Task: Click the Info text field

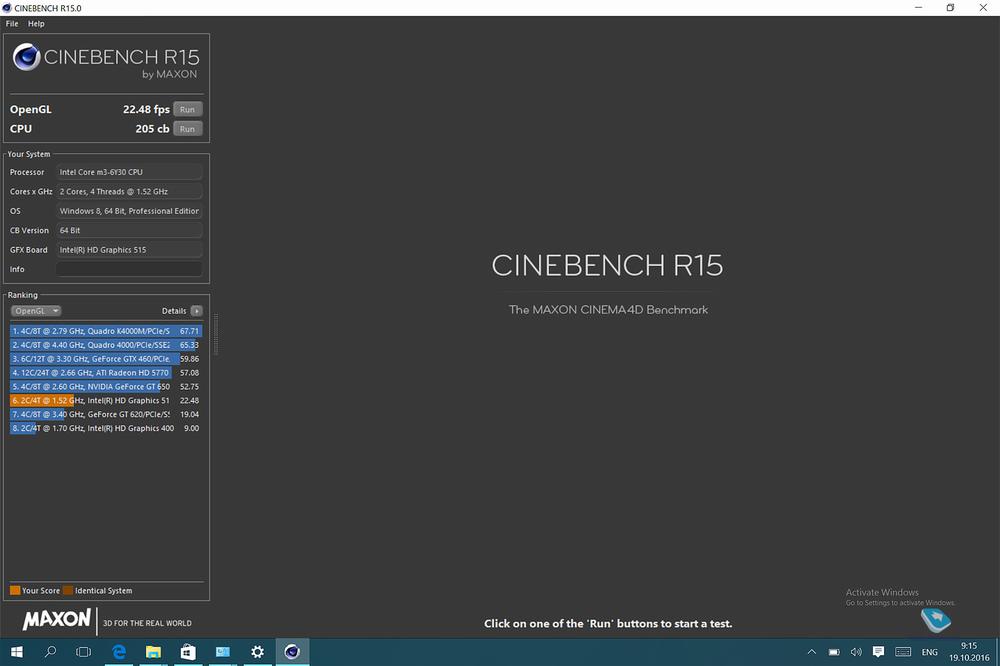Action: (x=129, y=269)
